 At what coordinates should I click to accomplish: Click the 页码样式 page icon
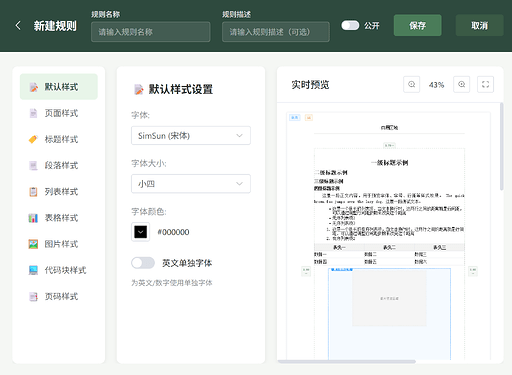33,296
